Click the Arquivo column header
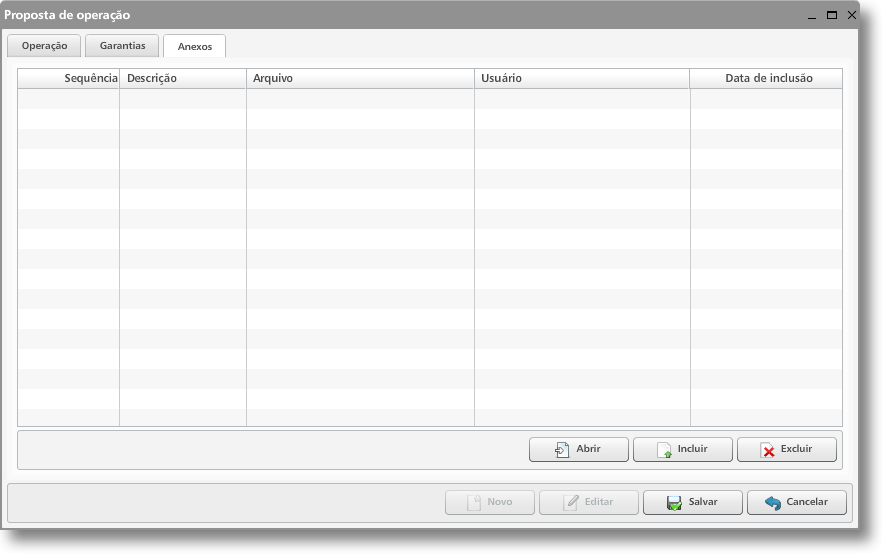This screenshot has height=556, width=885. pos(360,78)
